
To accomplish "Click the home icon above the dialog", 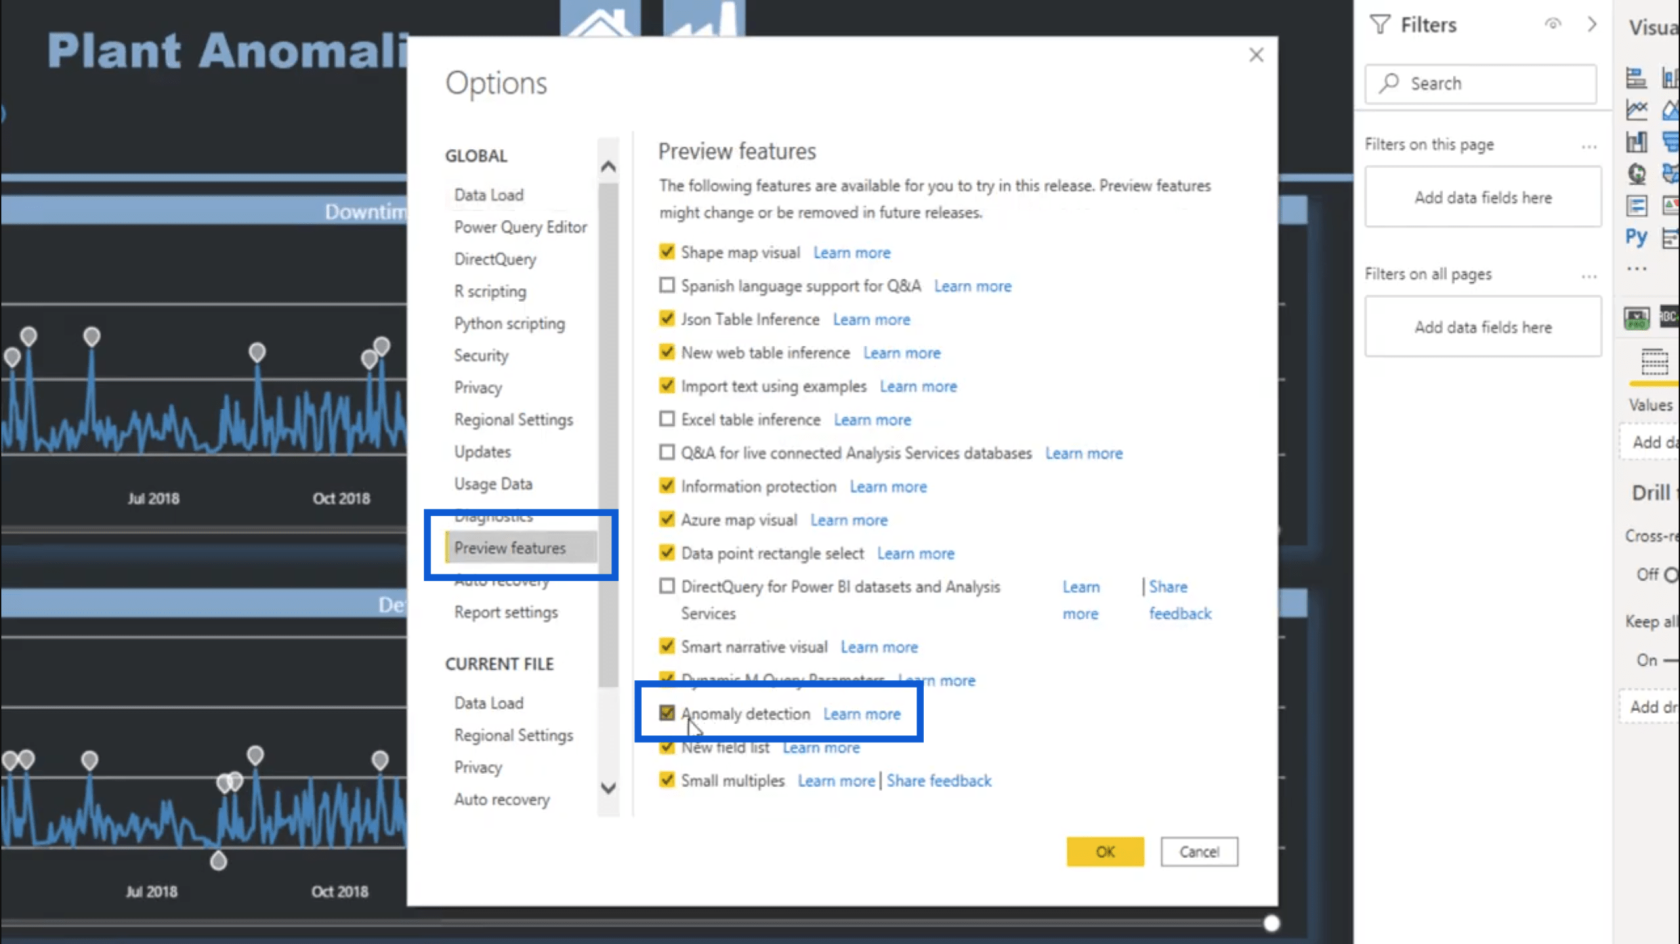I will pyautogui.click(x=600, y=18).
